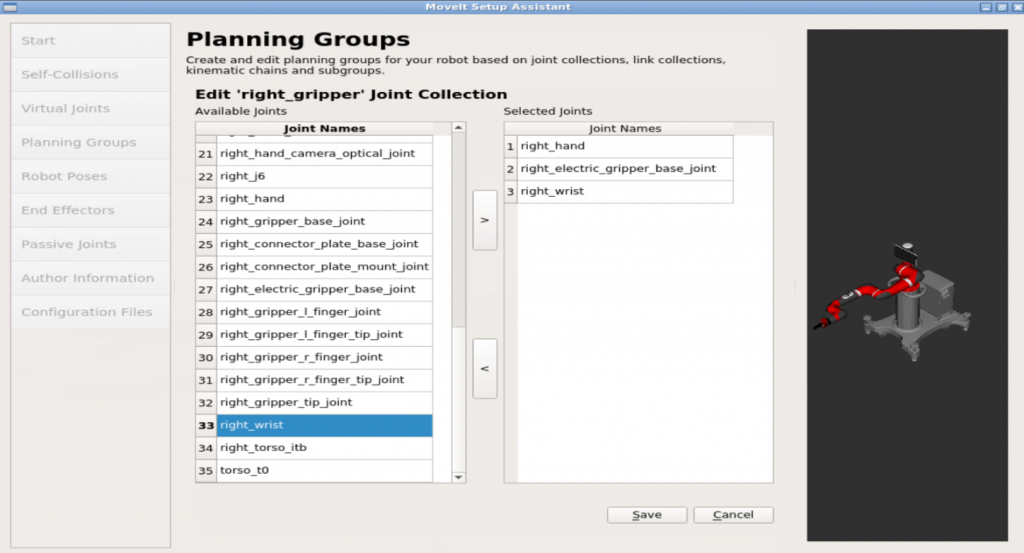Select right_connector_plate_base_joint row

(x=325, y=244)
